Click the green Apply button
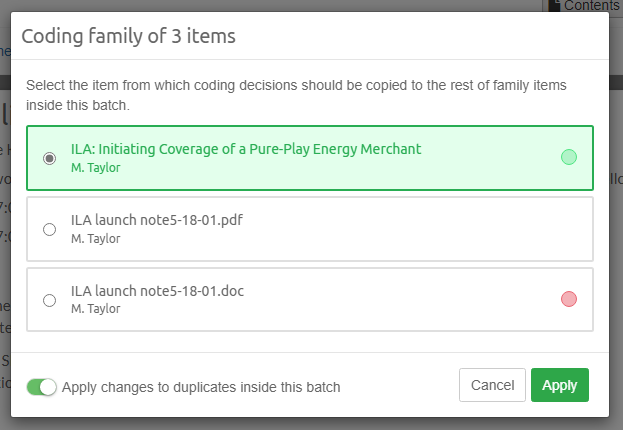 559,385
